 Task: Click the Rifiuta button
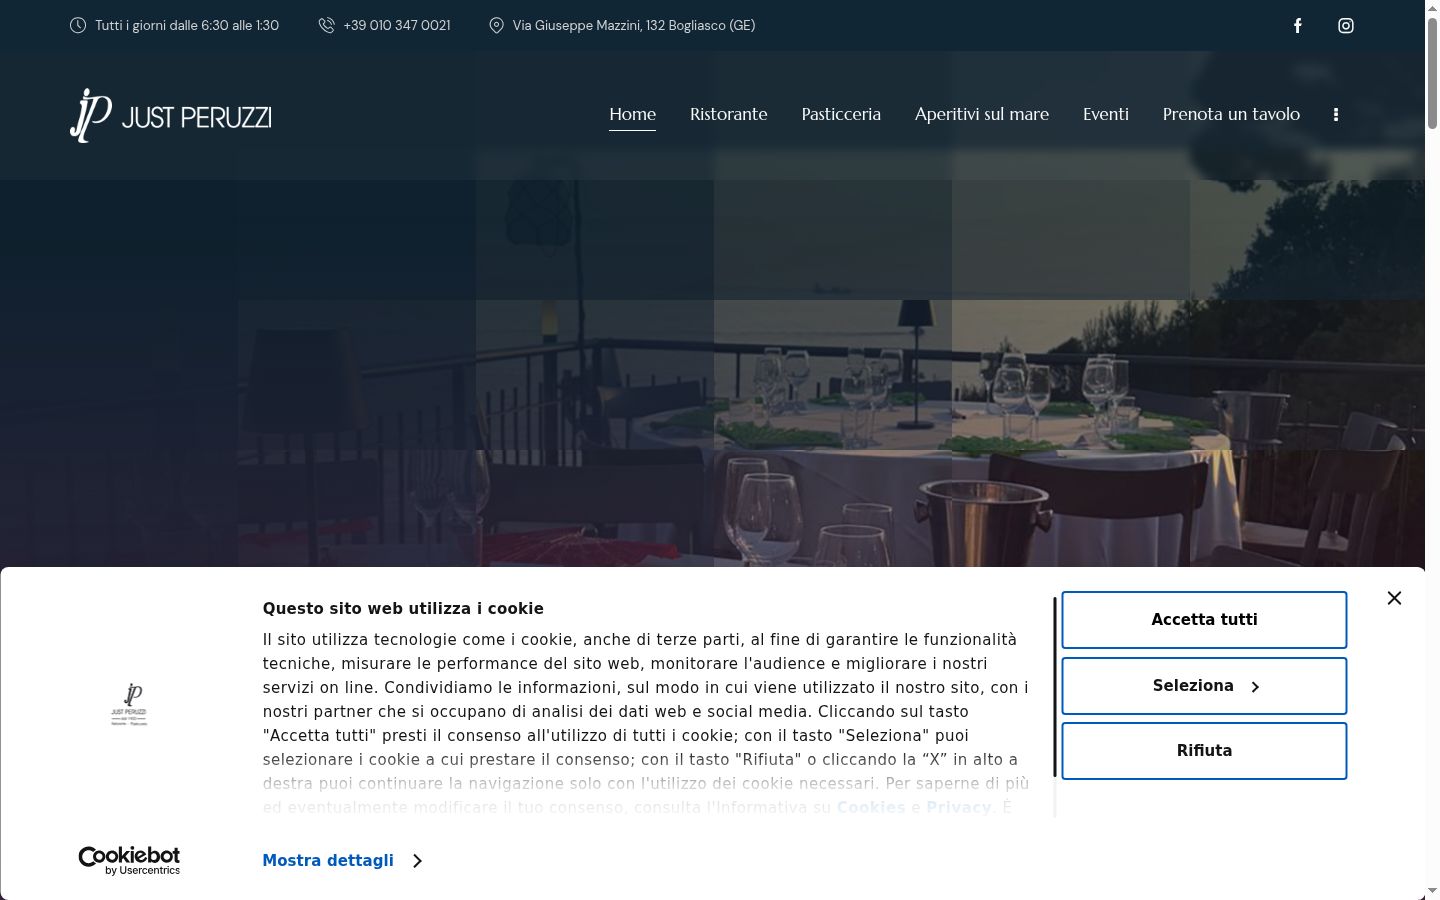(1204, 751)
